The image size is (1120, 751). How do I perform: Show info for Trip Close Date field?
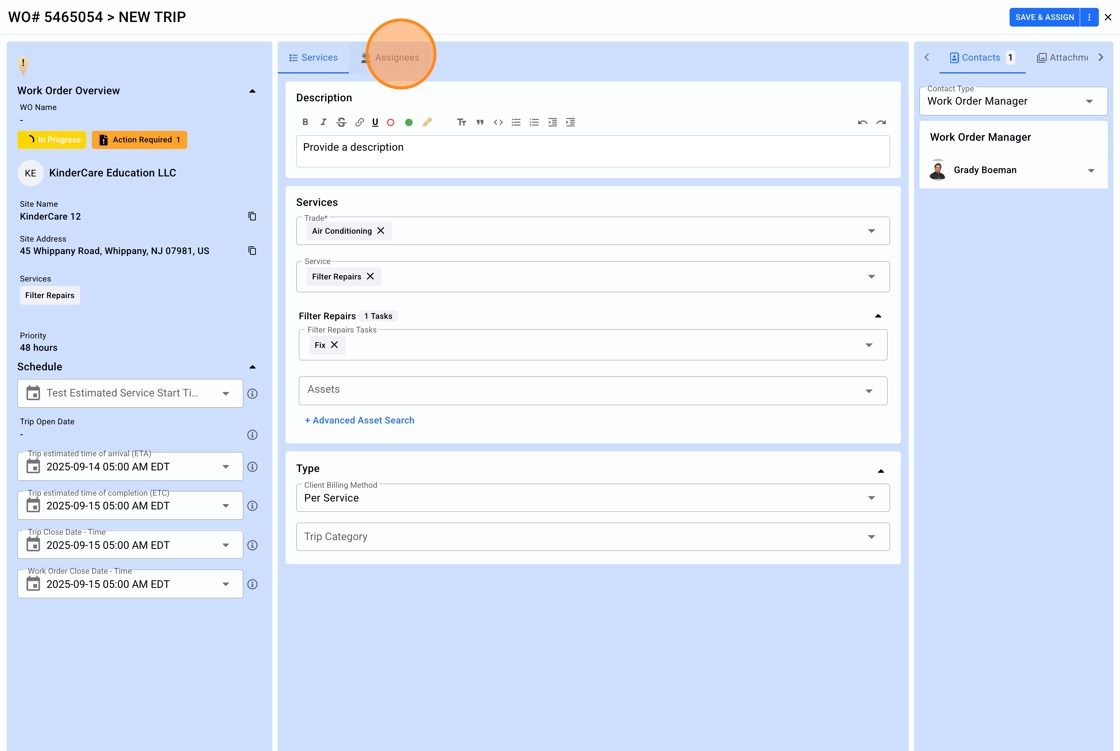point(252,545)
